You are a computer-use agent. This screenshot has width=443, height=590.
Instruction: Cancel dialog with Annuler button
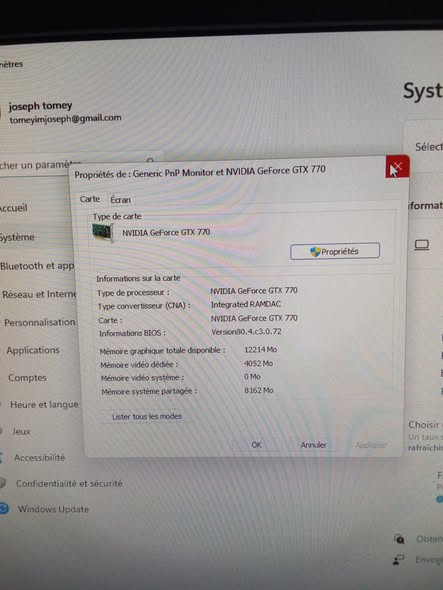(x=313, y=445)
